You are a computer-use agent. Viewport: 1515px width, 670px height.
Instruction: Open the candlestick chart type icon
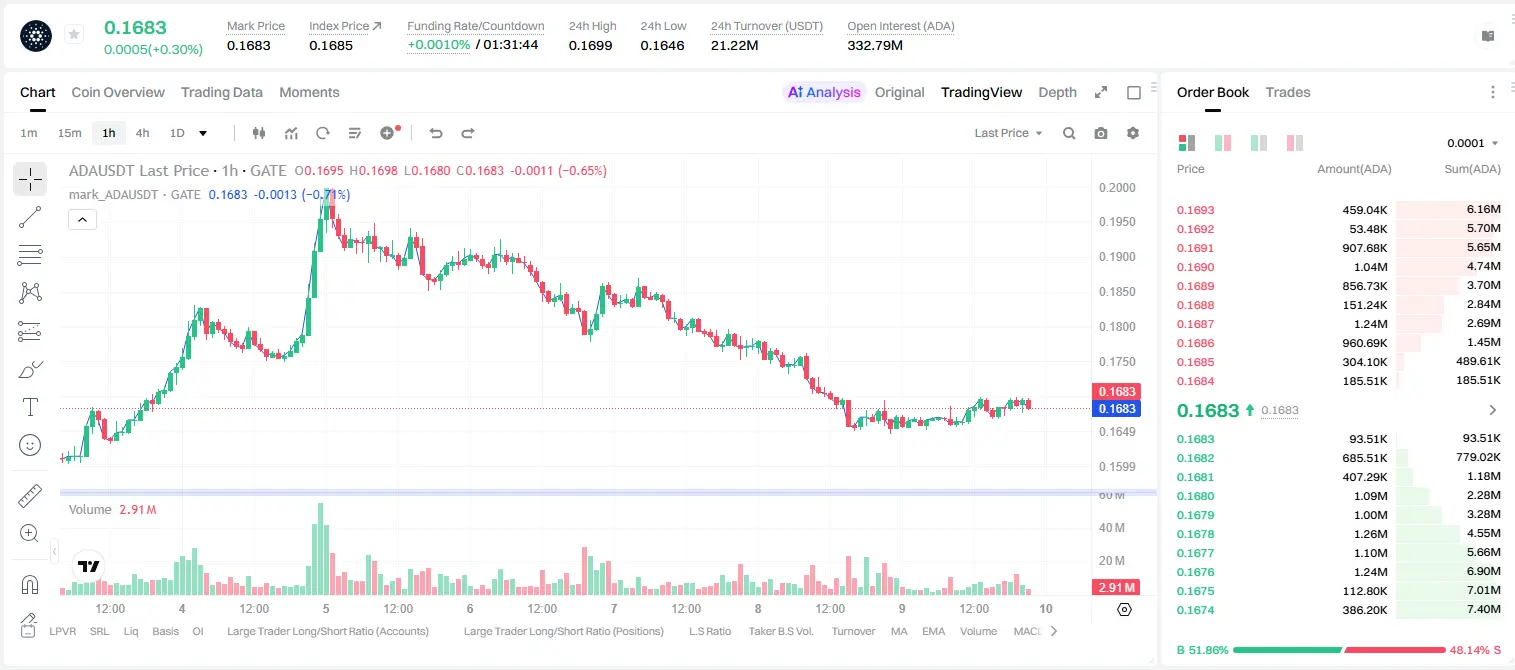click(259, 133)
